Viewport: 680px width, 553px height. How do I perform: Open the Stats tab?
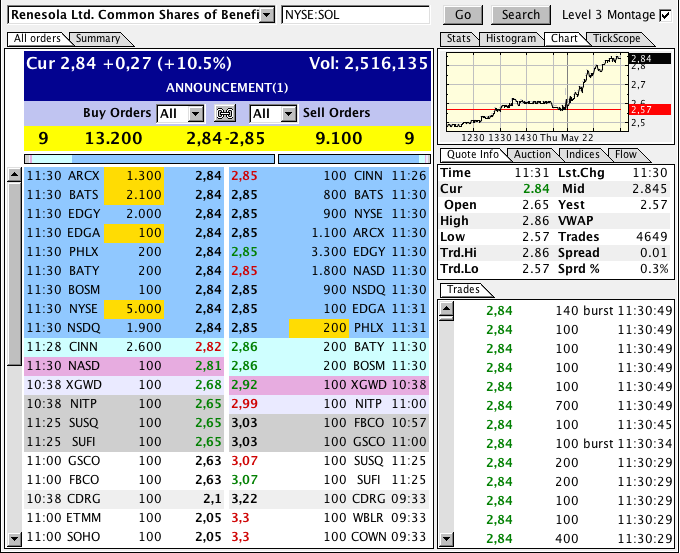pos(459,39)
